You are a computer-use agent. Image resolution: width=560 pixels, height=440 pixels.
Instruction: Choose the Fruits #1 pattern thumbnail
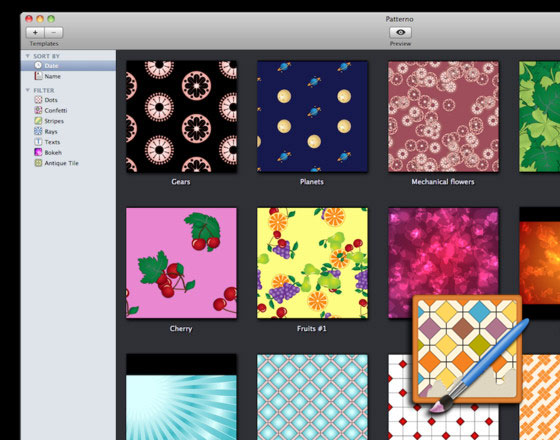click(312, 263)
